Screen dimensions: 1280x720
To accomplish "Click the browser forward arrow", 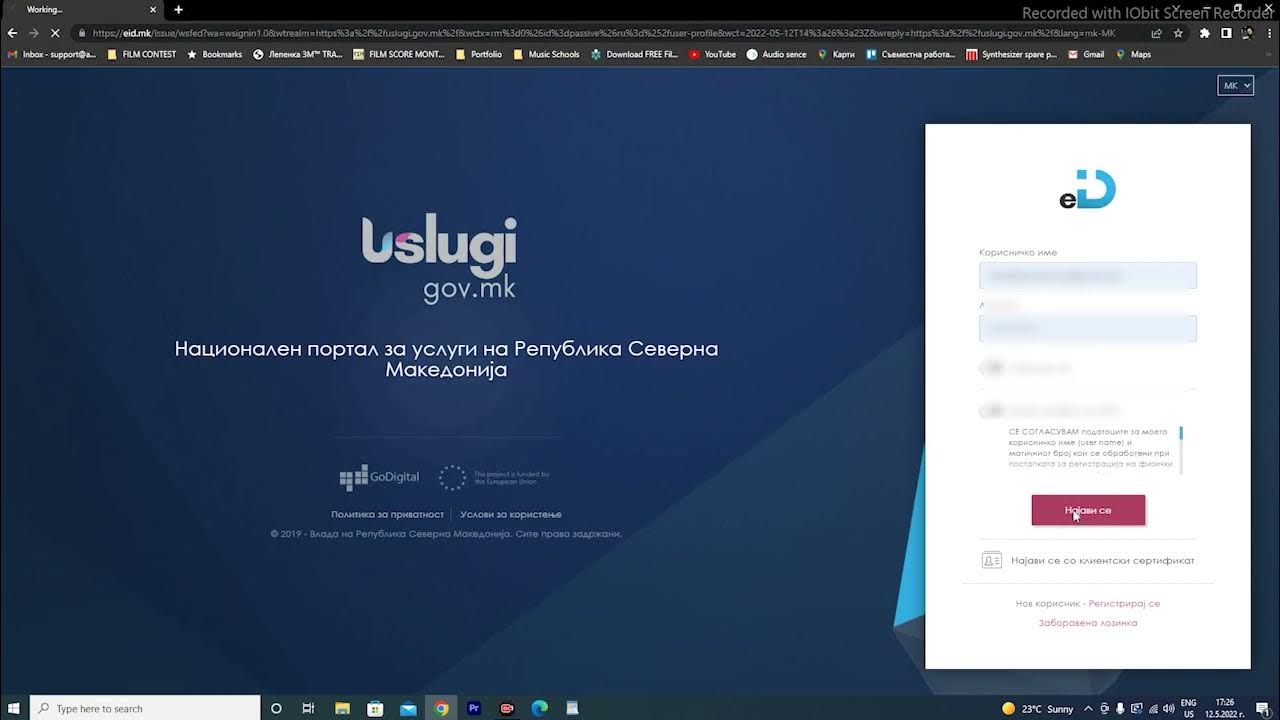I will tap(33, 32).
